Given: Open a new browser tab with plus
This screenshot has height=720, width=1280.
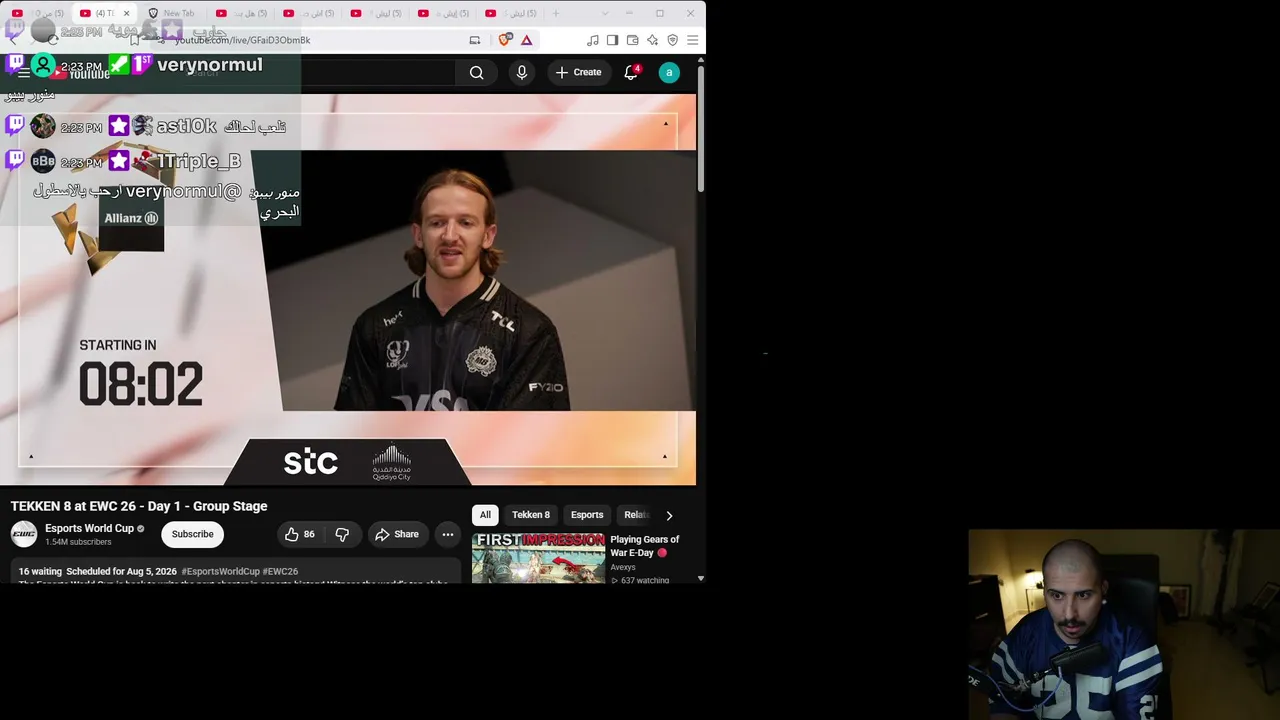Looking at the screenshot, I should 556,13.
